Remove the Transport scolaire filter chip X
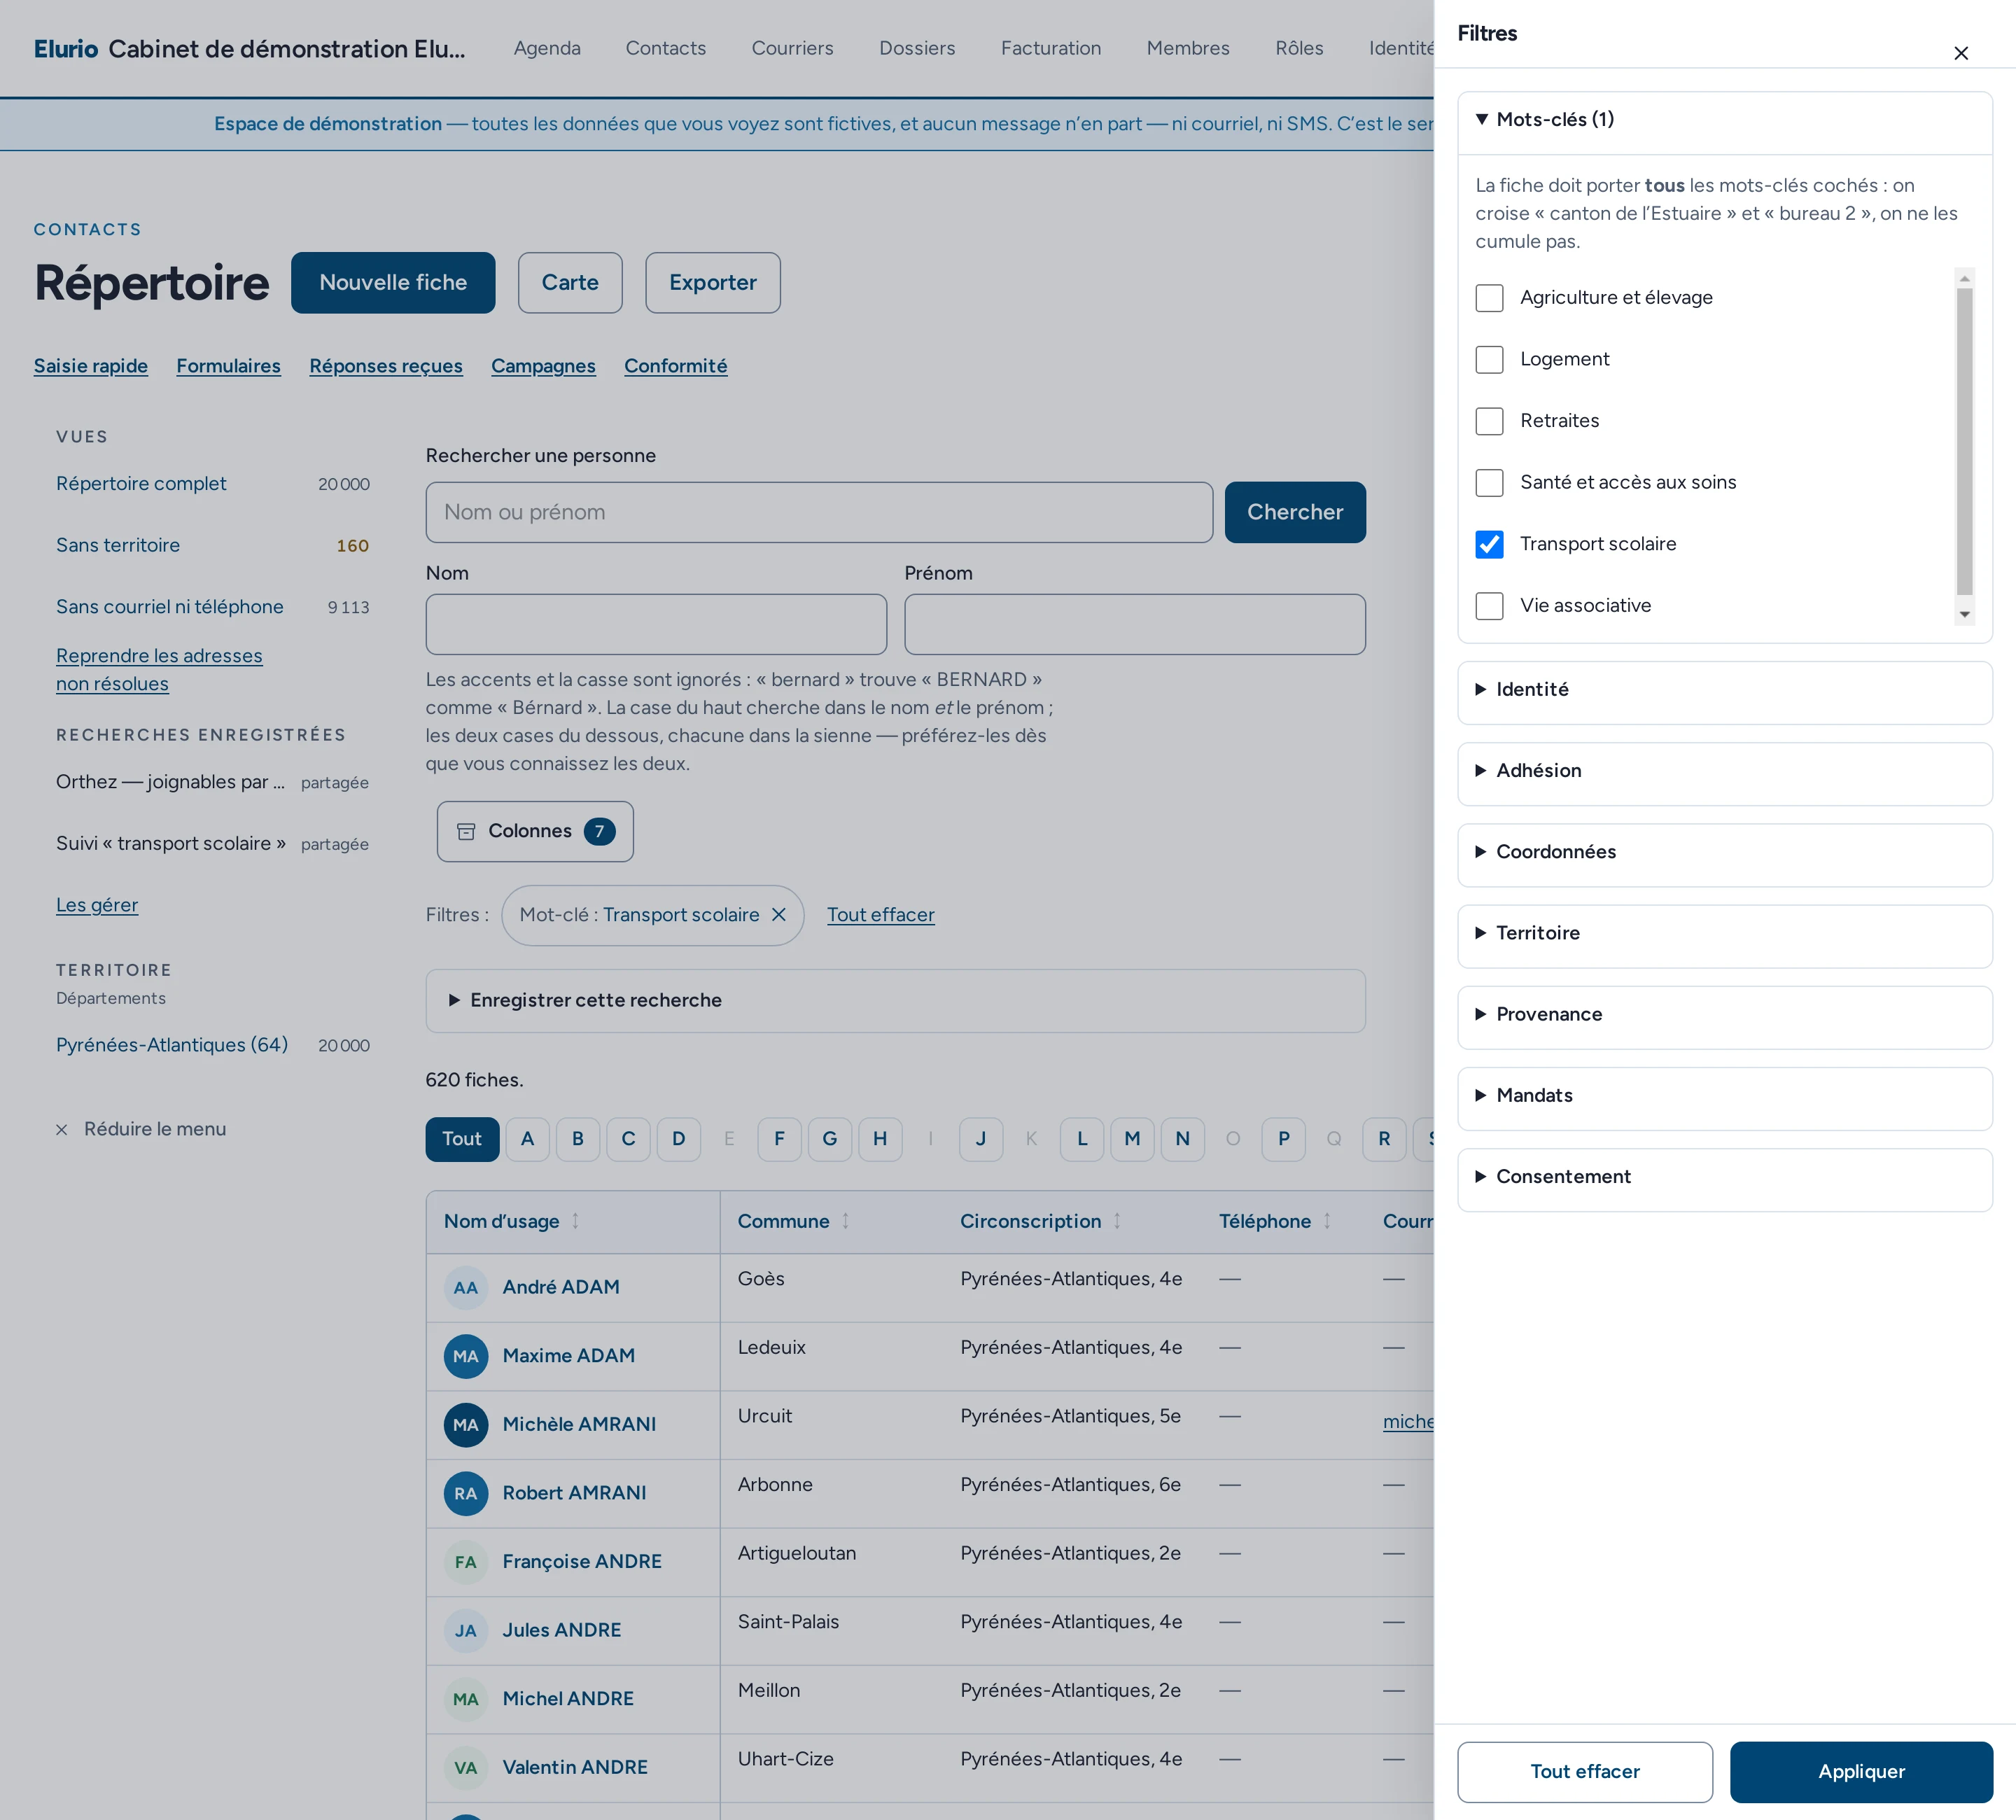 (779, 915)
